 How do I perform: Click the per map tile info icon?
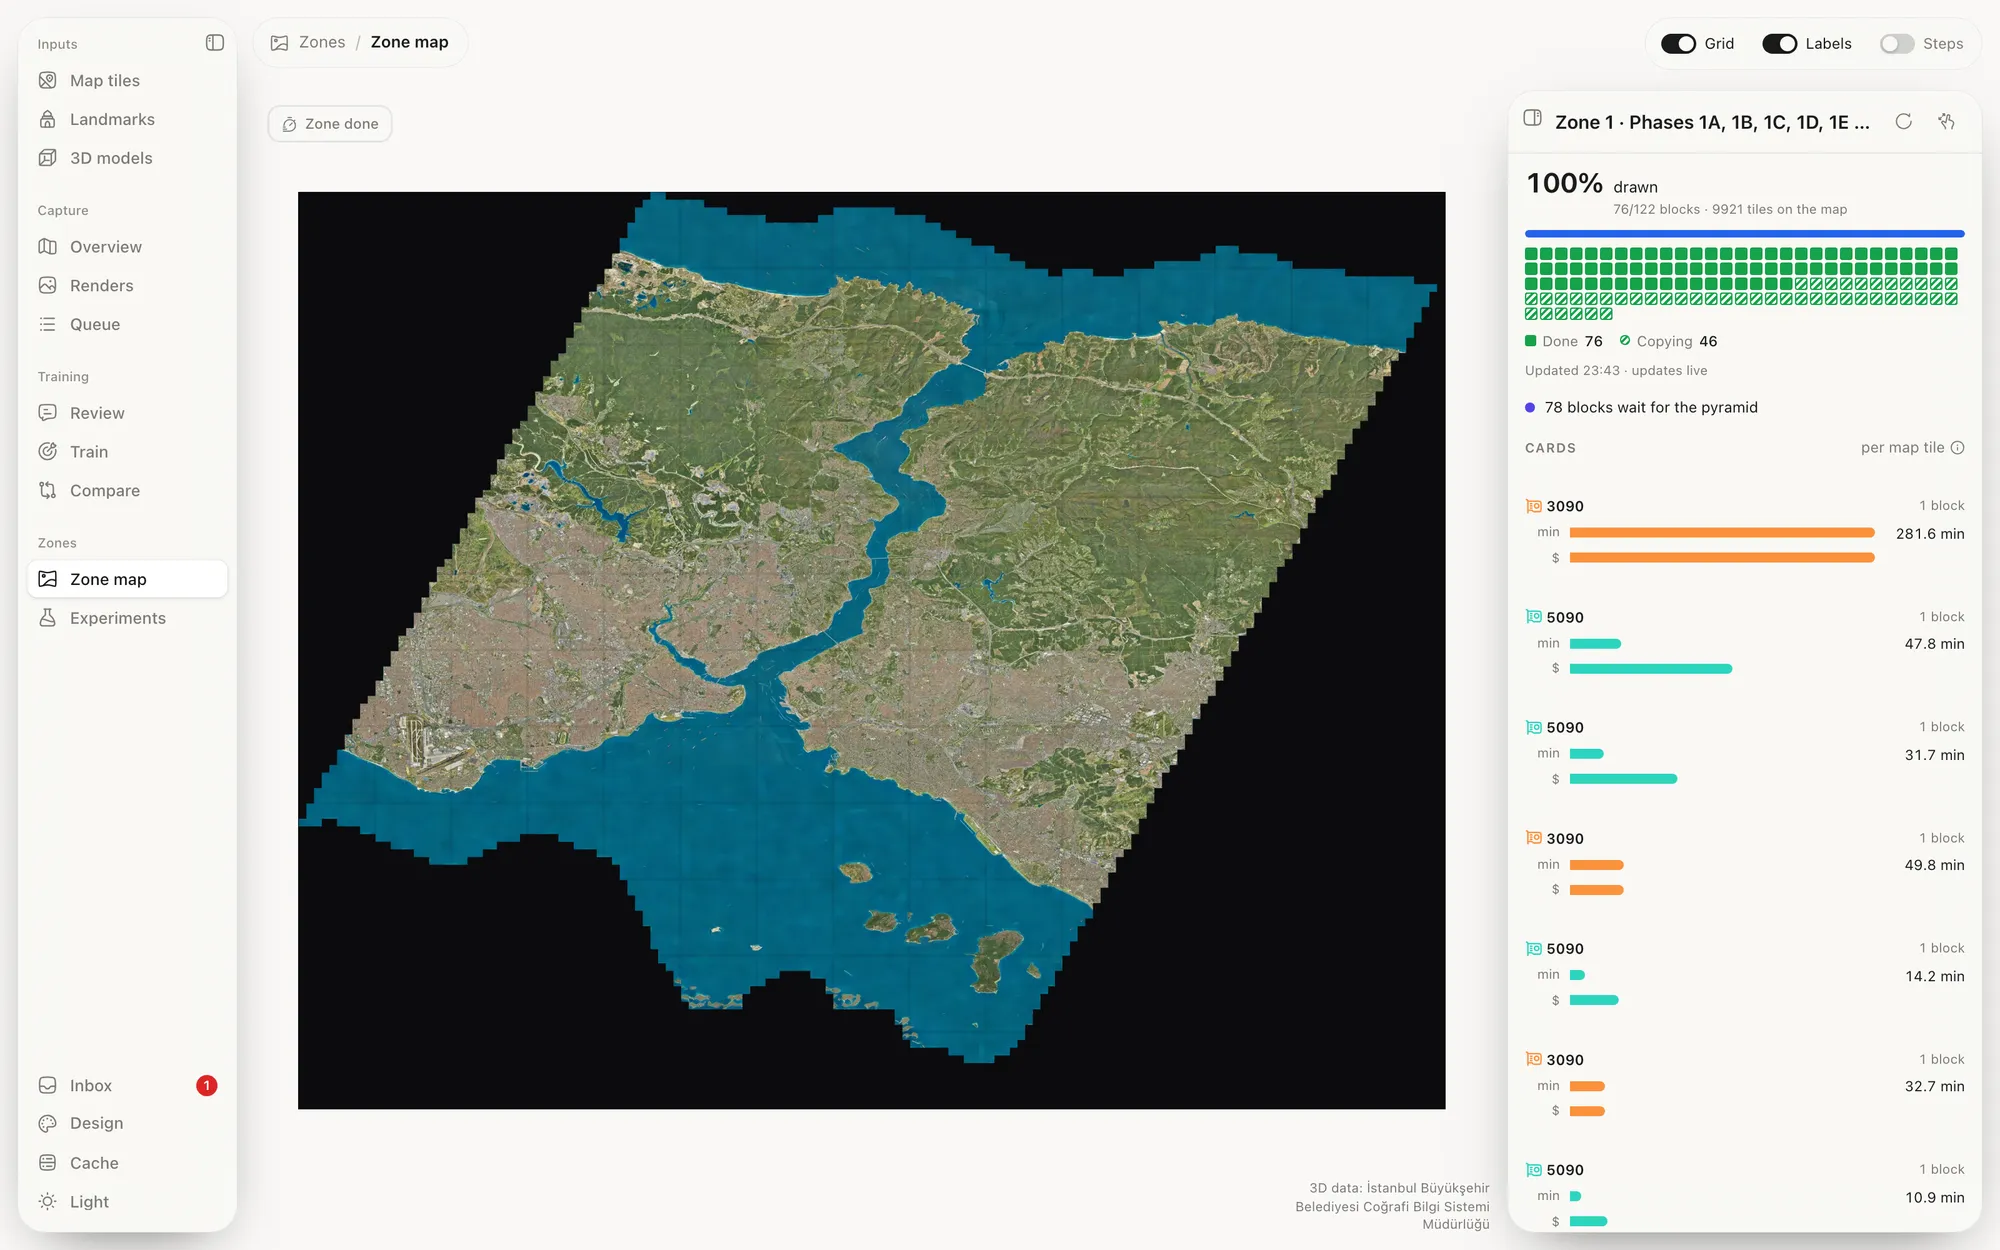(1958, 448)
